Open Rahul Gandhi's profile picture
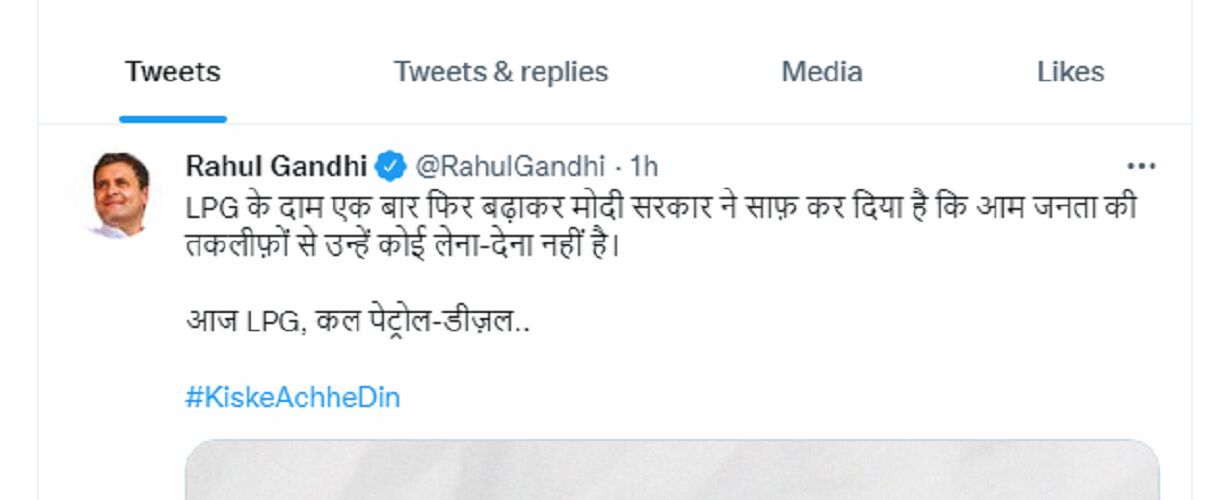The width and height of the screenshot is (1220, 500). (121, 194)
